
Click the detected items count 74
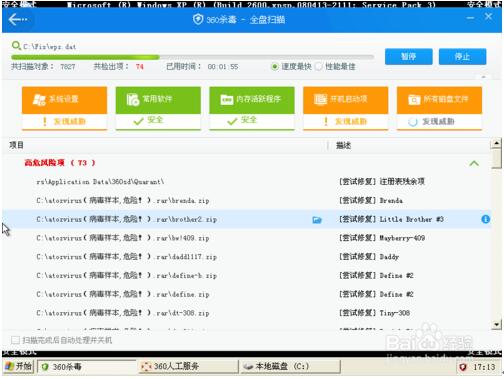coord(140,67)
